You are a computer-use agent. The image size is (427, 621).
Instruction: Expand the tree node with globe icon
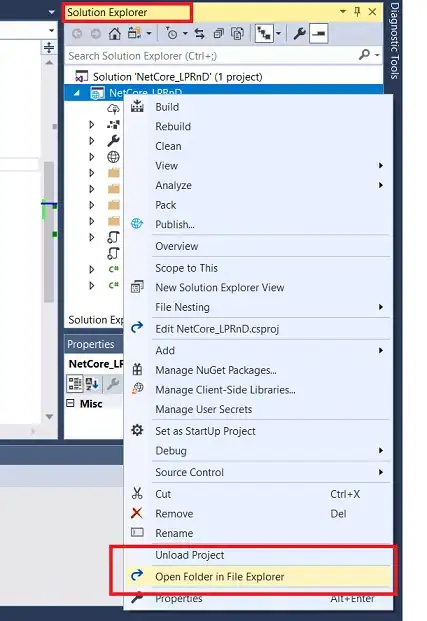(92, 157)
